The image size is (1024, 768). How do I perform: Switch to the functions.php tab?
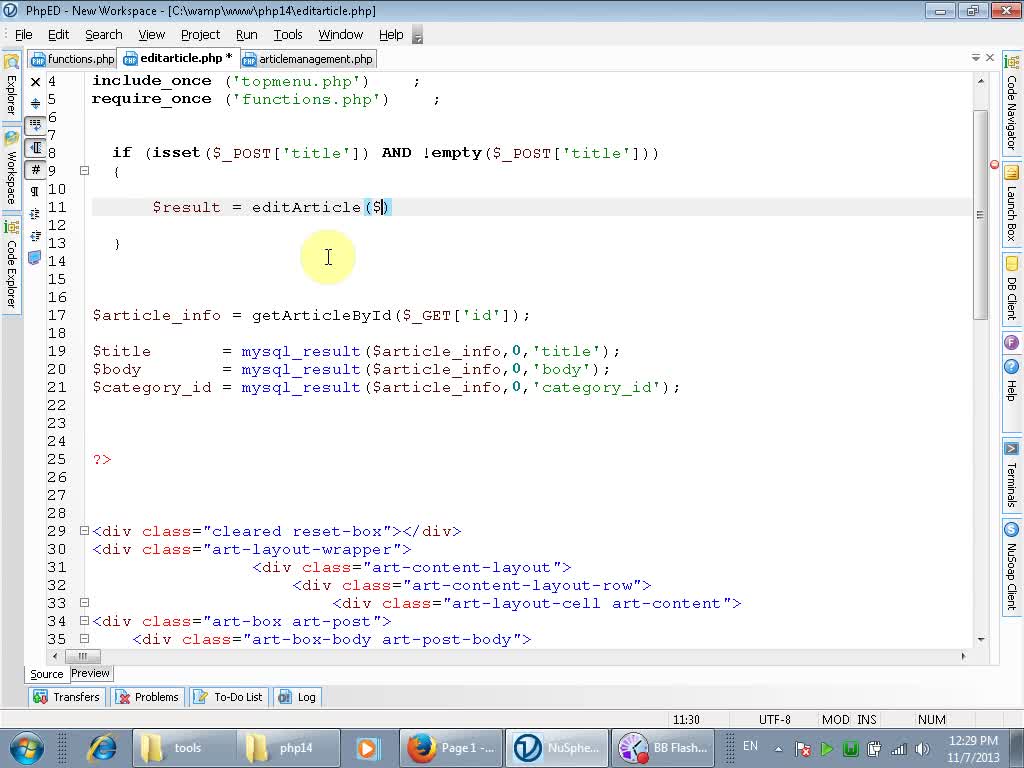pos(73,59)
